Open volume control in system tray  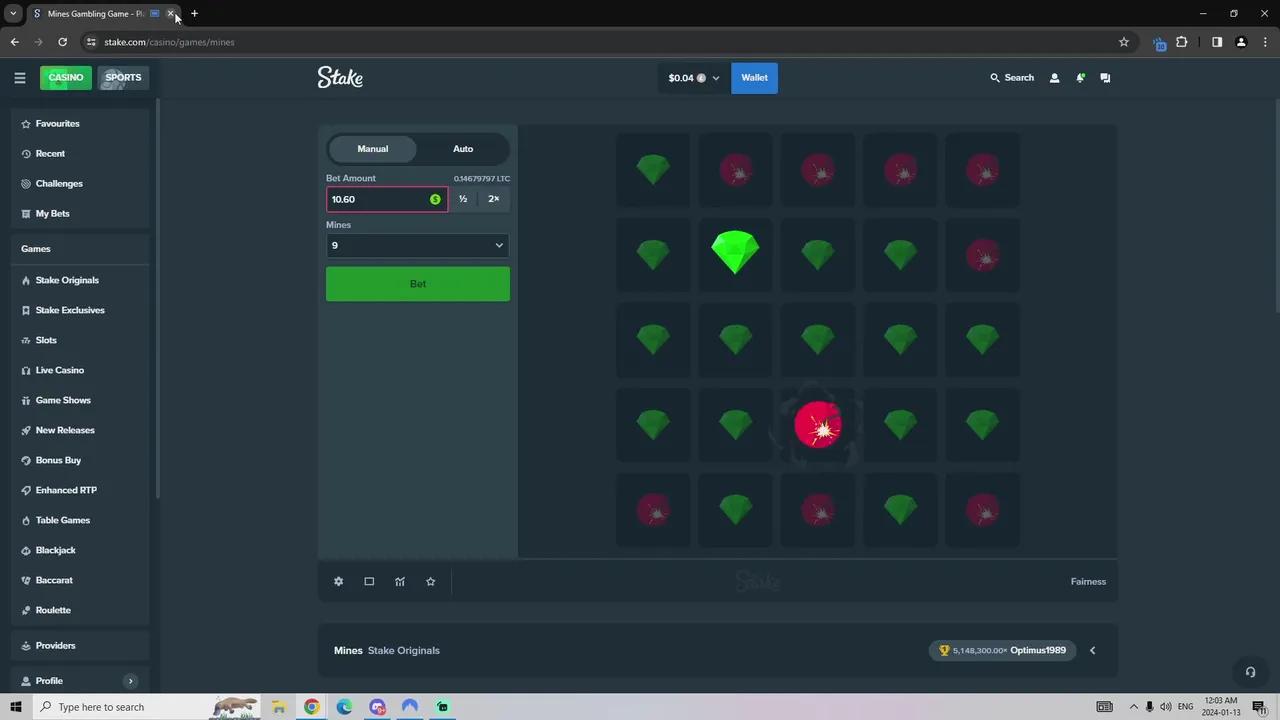[x=1166, y=707]
